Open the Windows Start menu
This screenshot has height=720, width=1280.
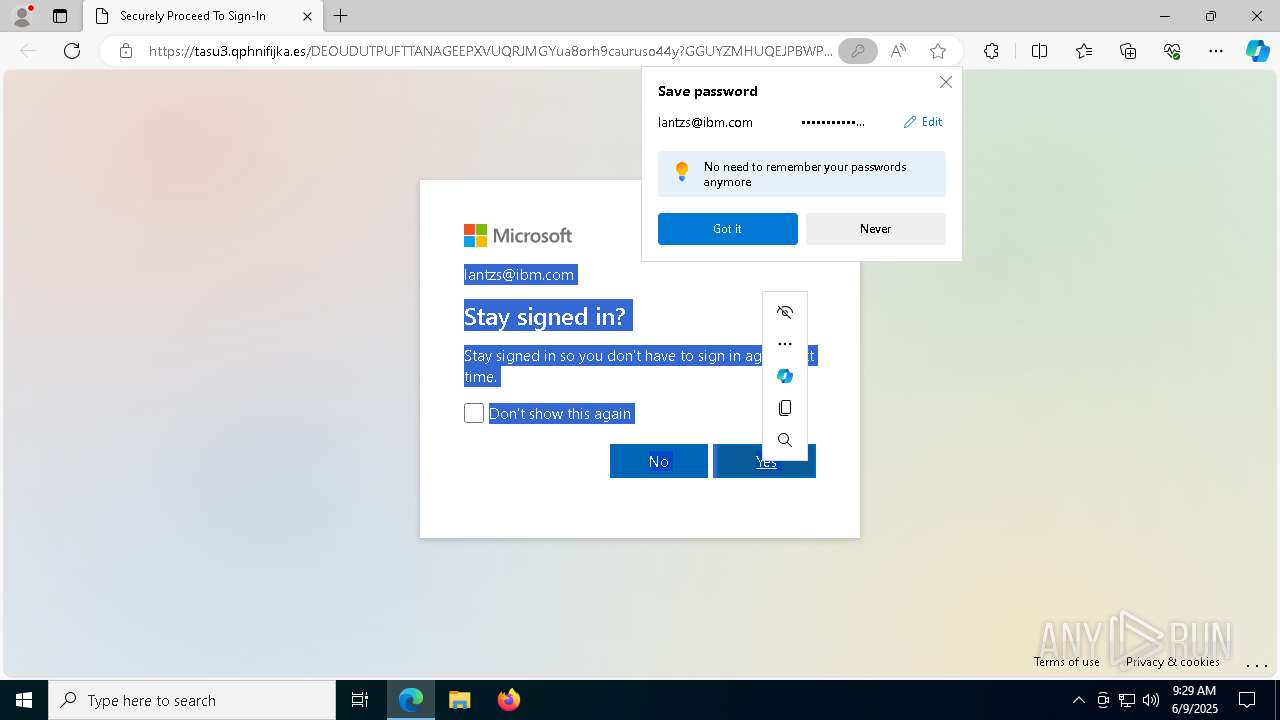click(24, 700)
